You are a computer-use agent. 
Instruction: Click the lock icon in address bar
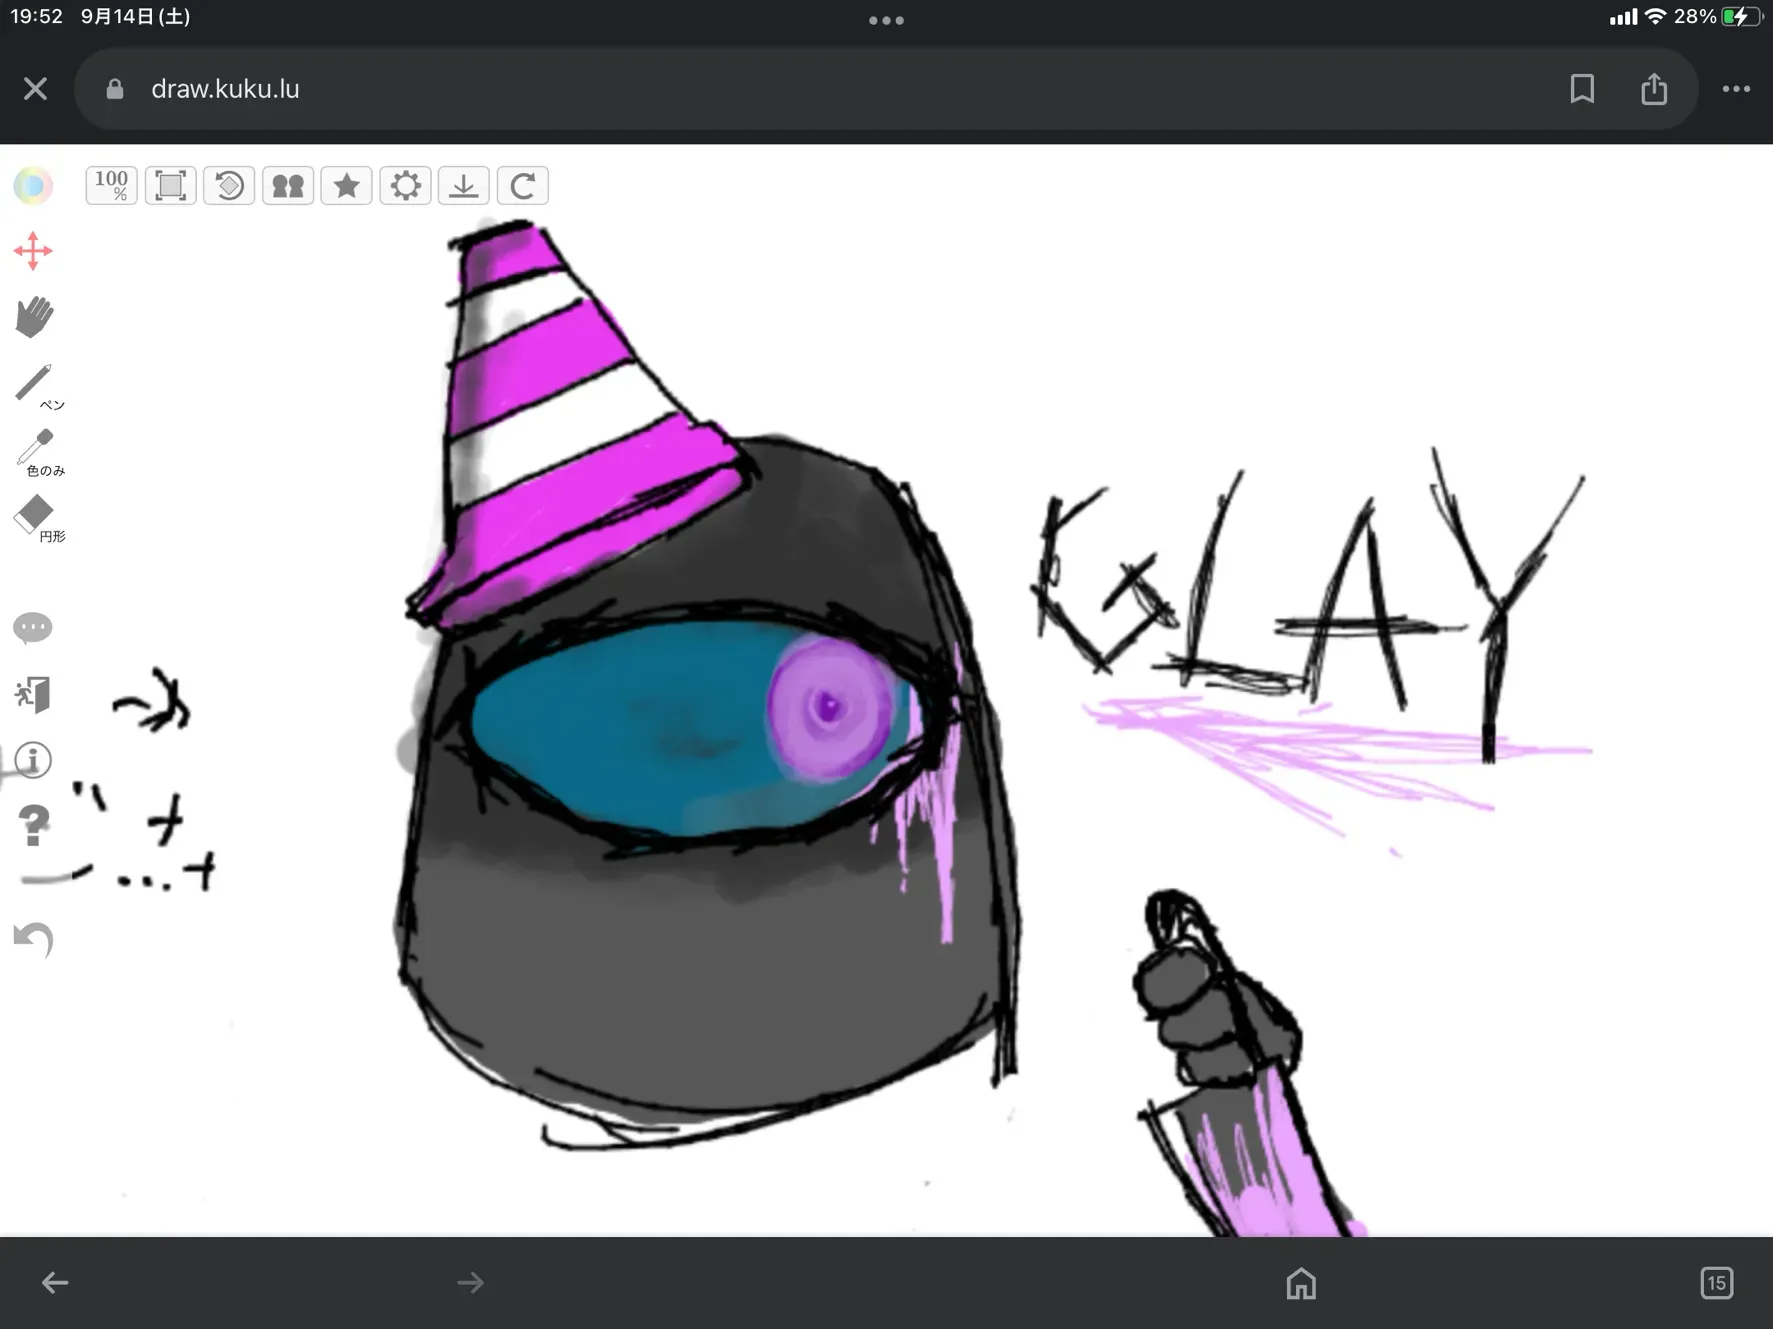coord(115,89)
